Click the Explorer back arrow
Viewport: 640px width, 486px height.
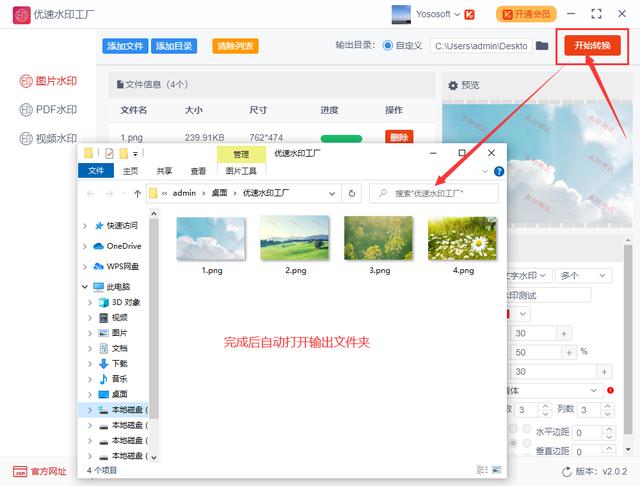(x=91, y=193)
